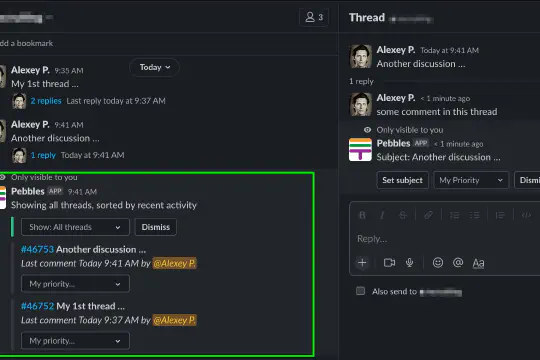Open thread link #46752
The image size is (540, 360).
[x=37, y=306]
